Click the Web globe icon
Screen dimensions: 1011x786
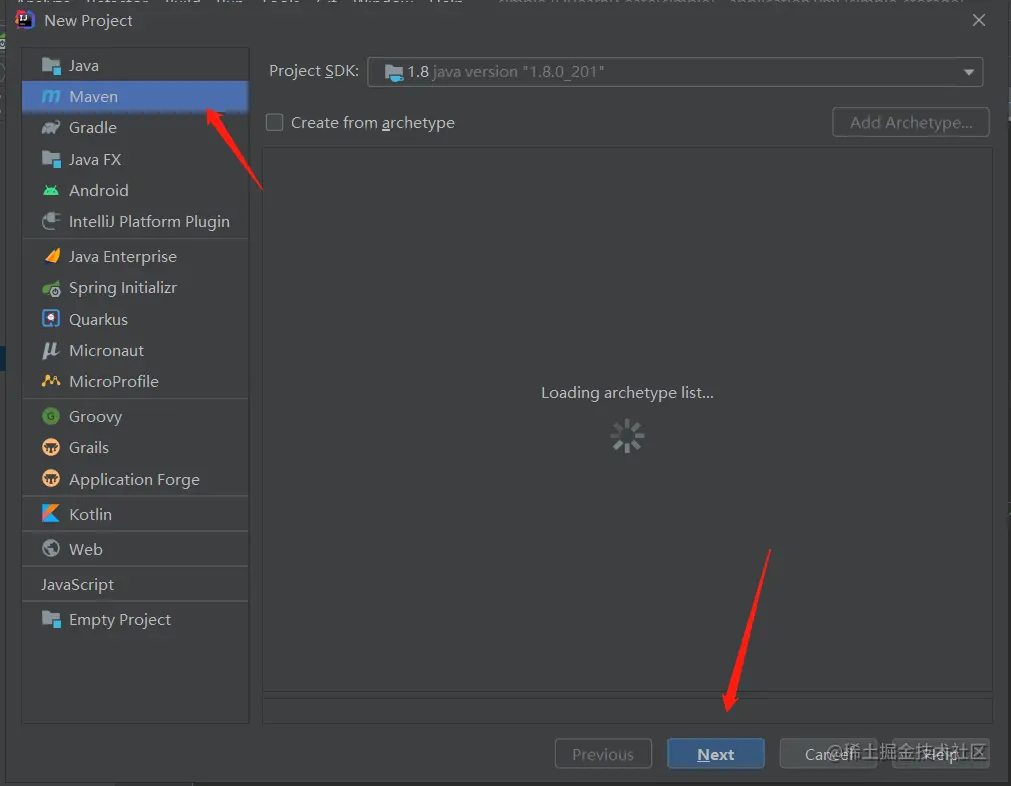[x=51, y=548]
